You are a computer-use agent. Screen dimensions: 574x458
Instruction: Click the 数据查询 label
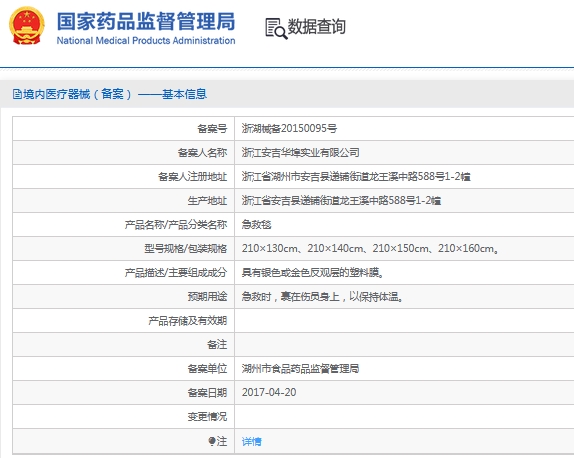click(x=317, y=26)
